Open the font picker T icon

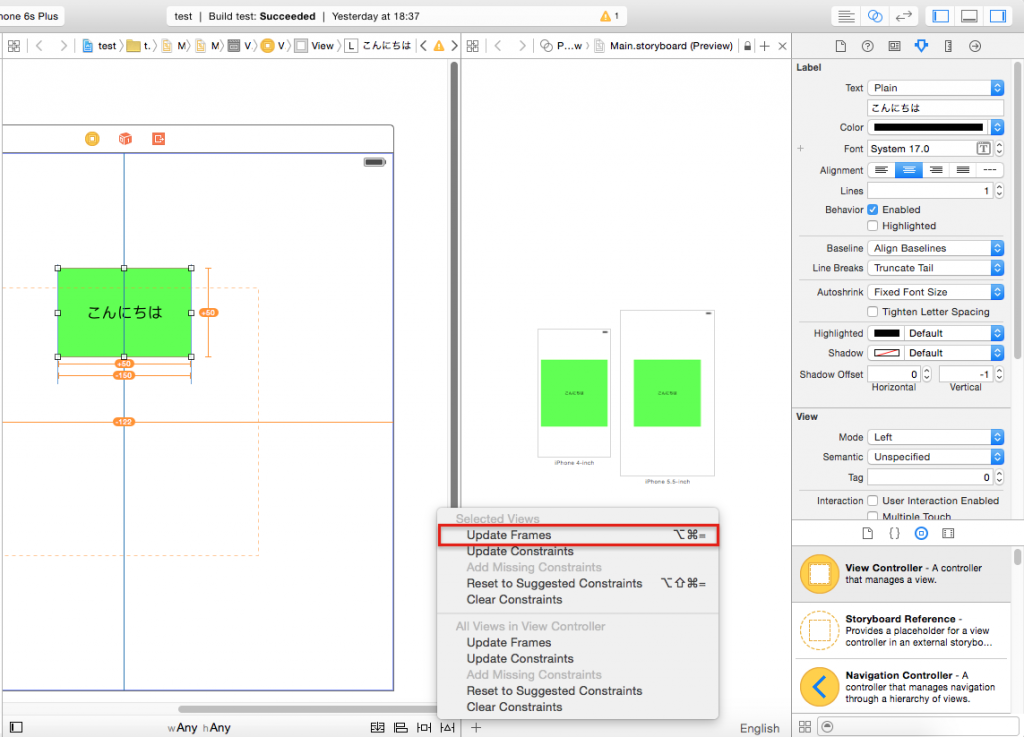tap(984, 149)
